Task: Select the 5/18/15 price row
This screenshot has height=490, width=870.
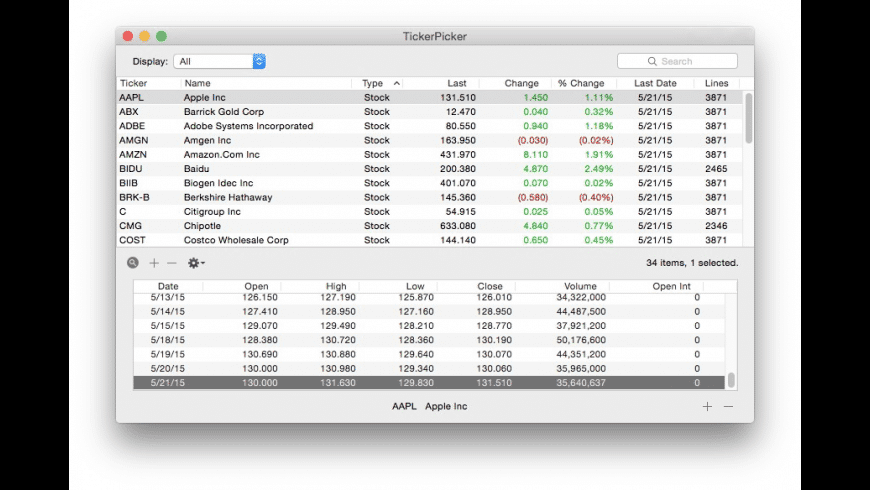Action: point(429,340)
